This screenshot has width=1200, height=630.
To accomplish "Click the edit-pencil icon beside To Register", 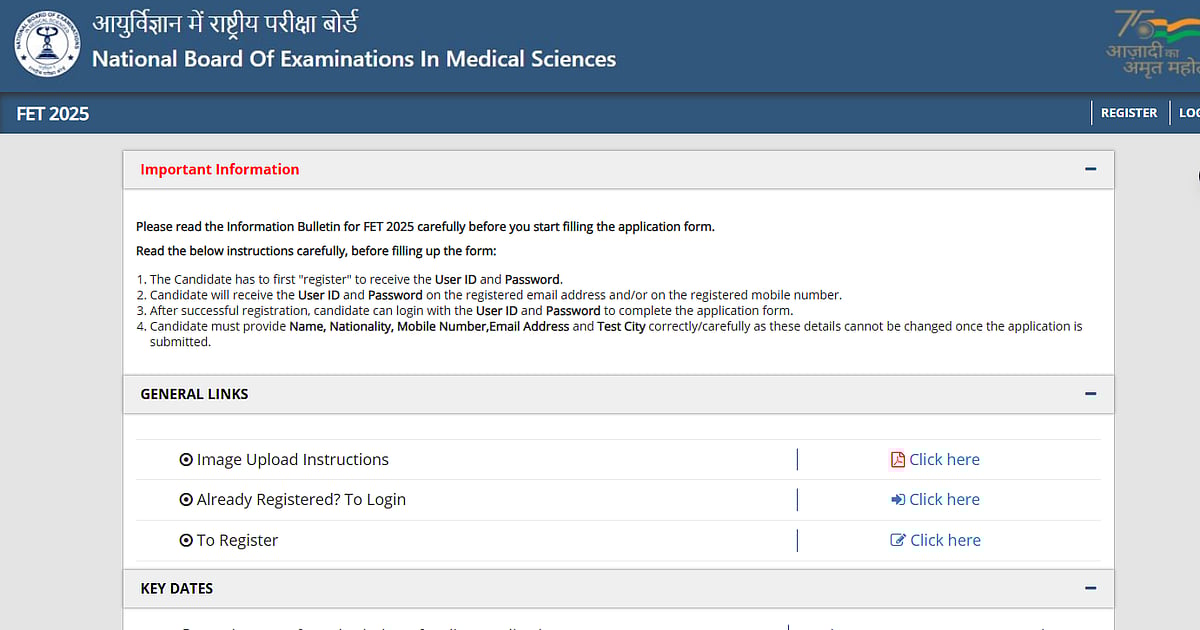I will pyautogui.click(x=899, y=540).
